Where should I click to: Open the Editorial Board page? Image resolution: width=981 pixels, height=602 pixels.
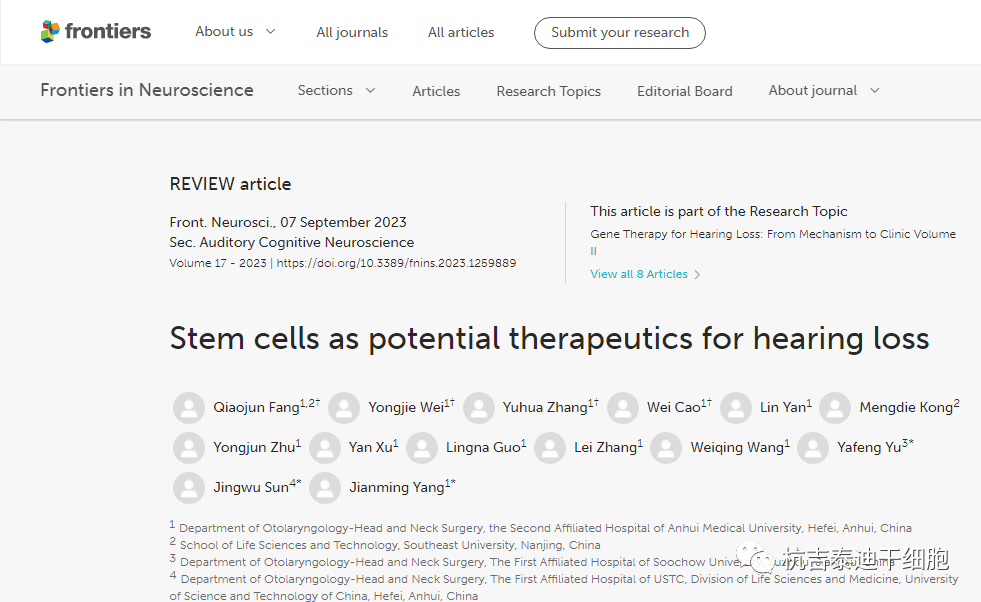pyautogui.click(x=684, y=91)
